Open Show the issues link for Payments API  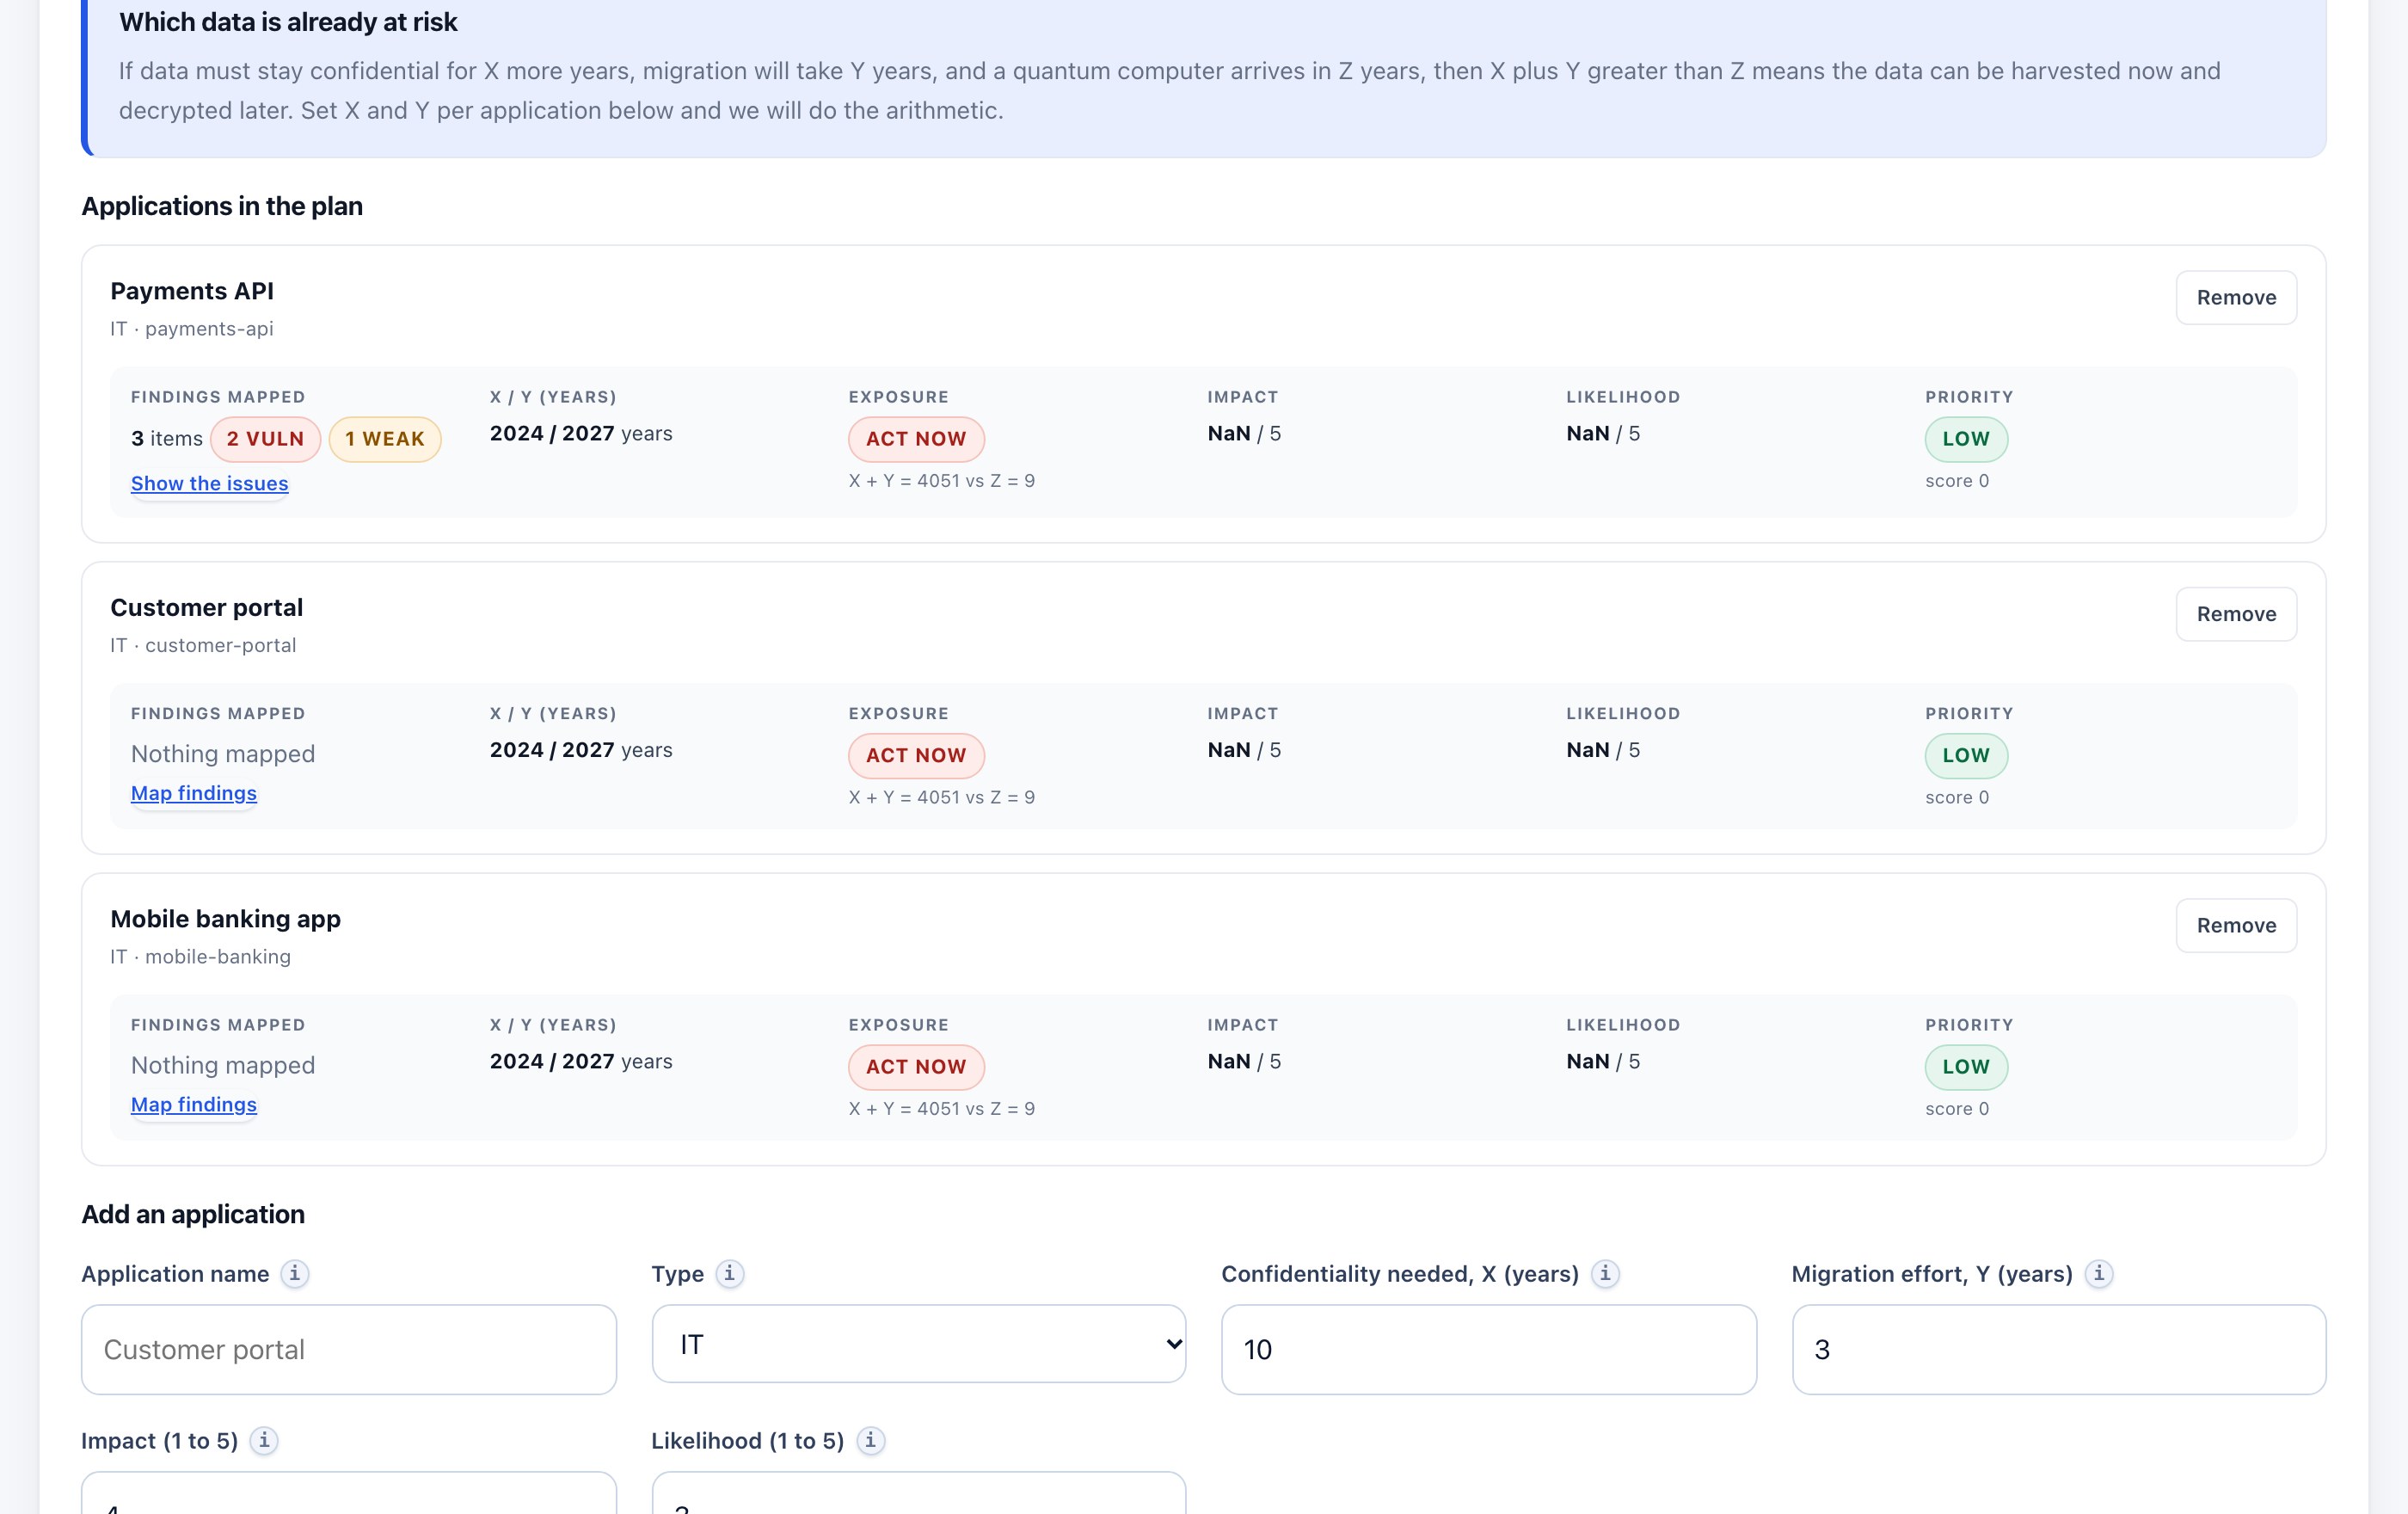click(x=209, y=483)
